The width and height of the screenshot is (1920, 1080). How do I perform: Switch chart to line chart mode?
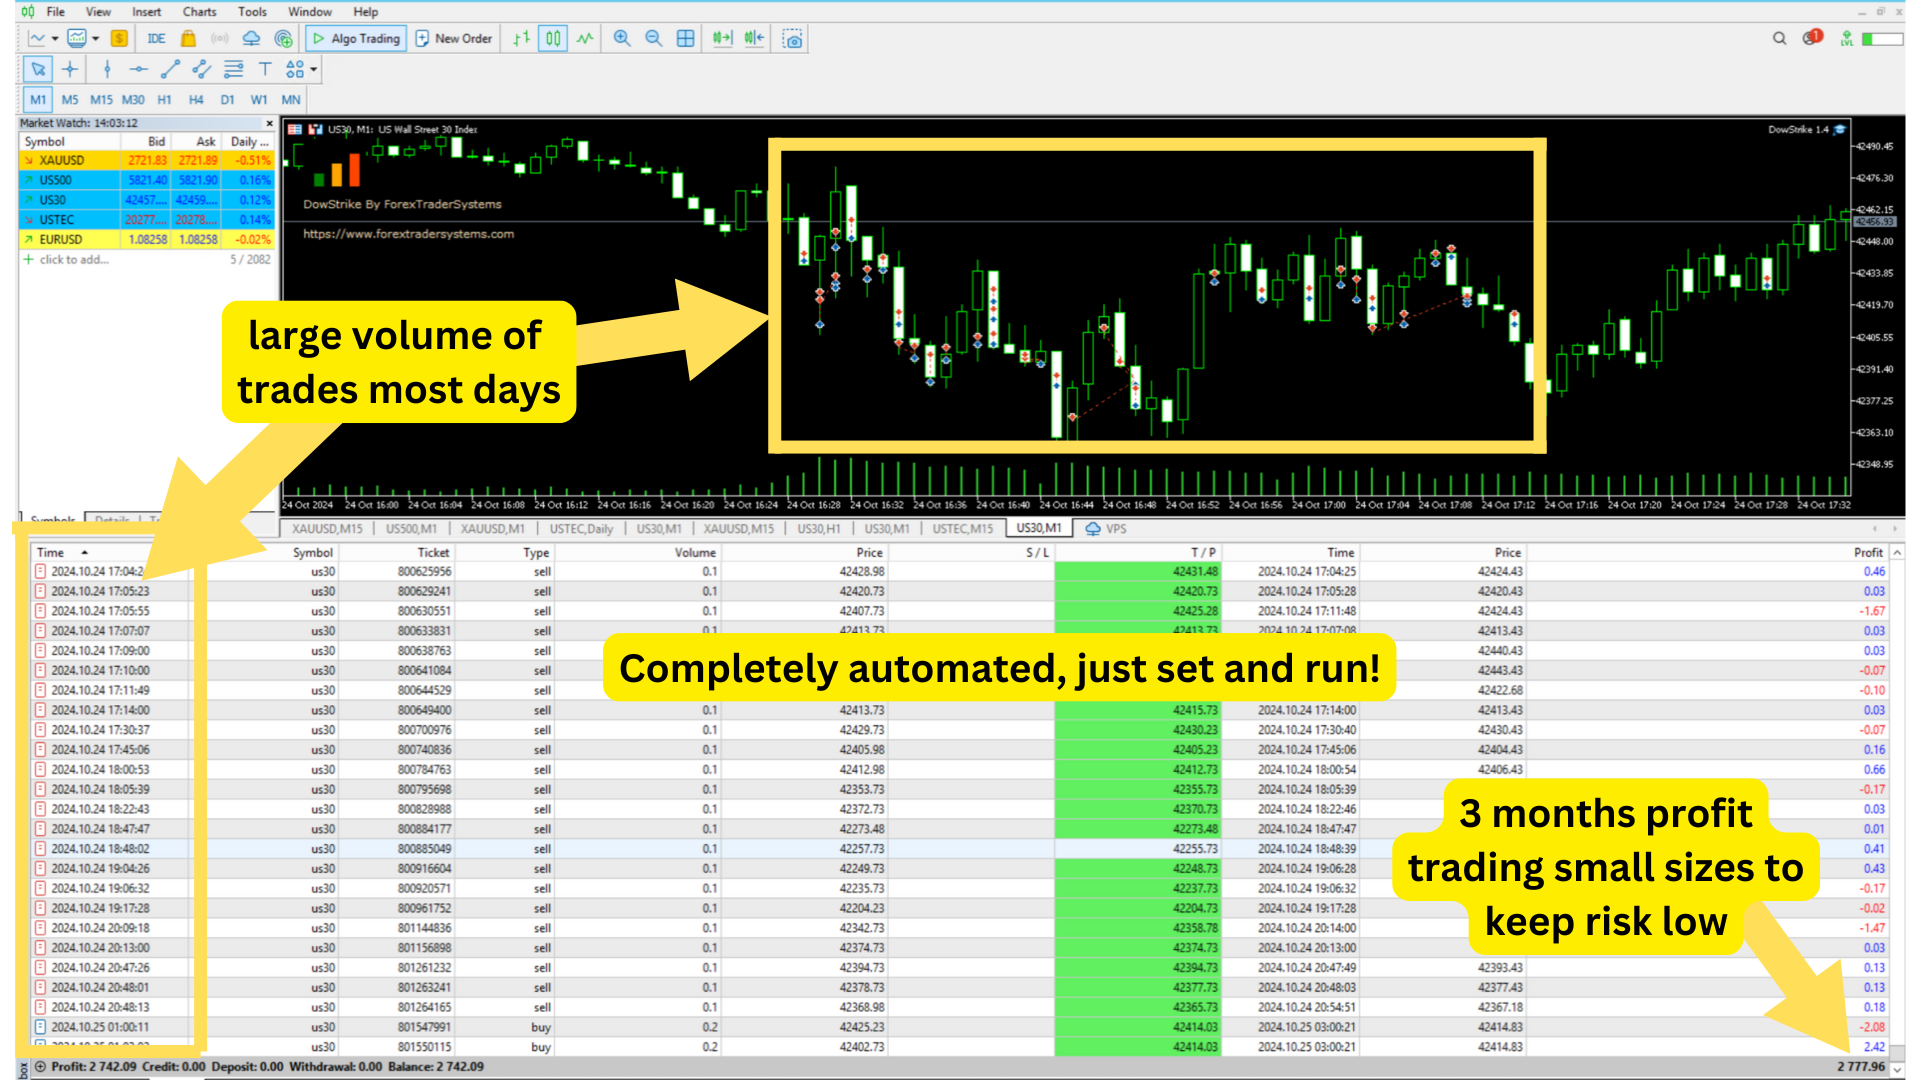tap(585, 38)
